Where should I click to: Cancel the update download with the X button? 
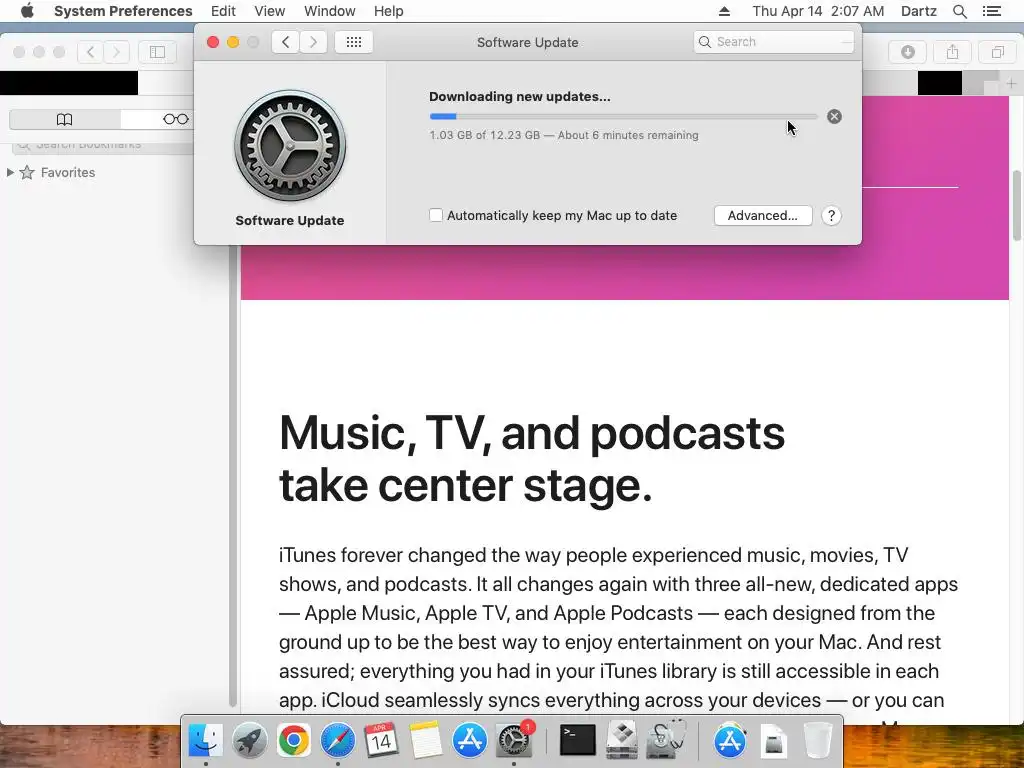pos(834,117)
